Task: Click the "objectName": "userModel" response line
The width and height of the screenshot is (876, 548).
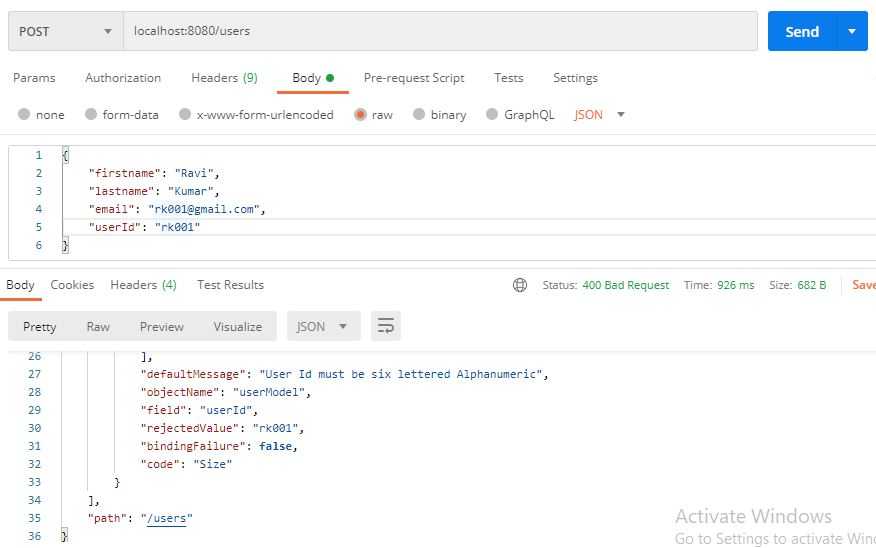Action: point(226,392)
